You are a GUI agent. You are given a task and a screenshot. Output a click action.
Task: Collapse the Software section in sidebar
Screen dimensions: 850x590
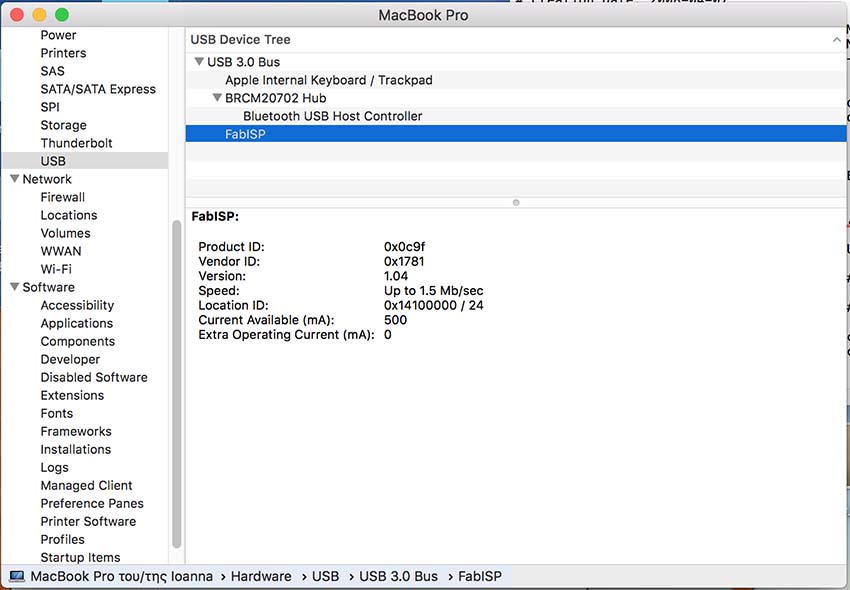12,287
